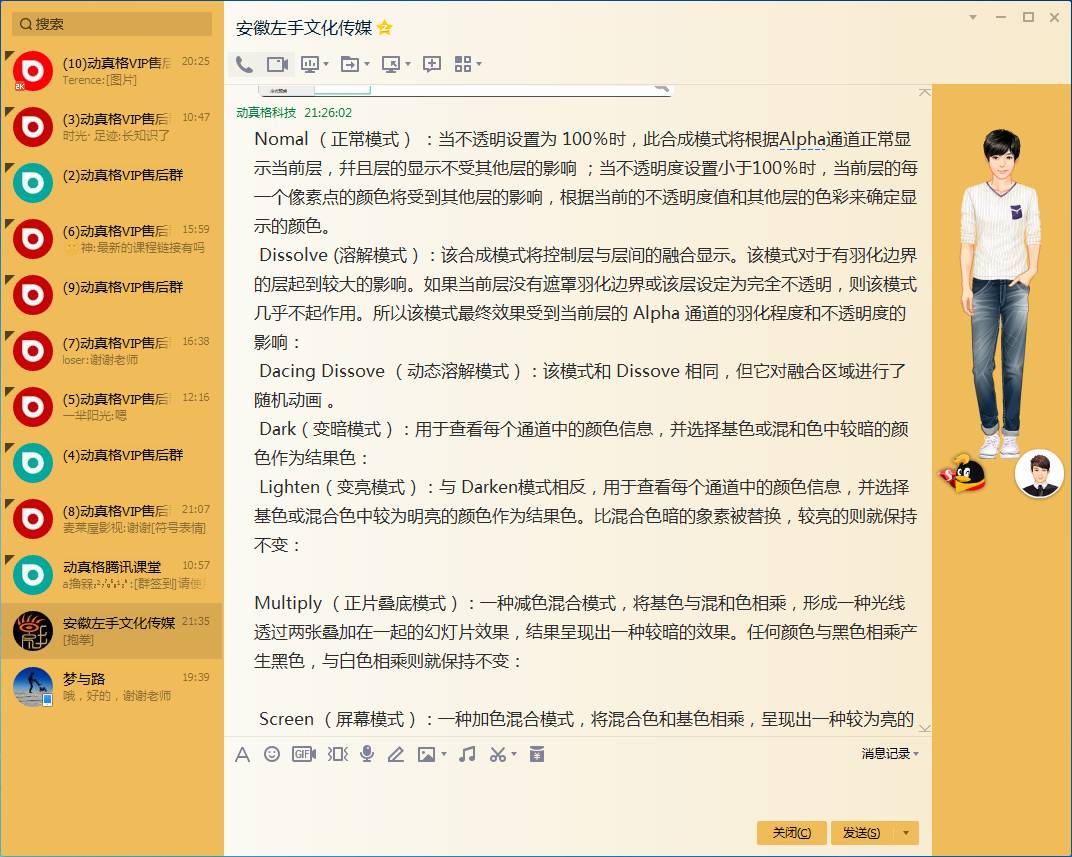This screenshot has width=1072, height=857.
Task: Click the GIF animation icon
Action: pos(304,754)
